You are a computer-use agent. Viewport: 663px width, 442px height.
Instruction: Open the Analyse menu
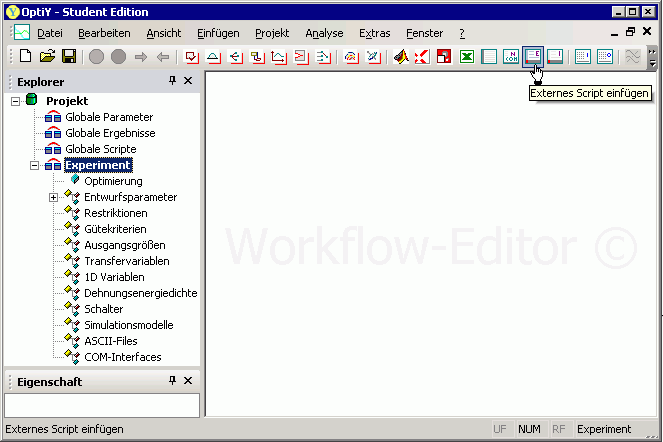point(324,33)
